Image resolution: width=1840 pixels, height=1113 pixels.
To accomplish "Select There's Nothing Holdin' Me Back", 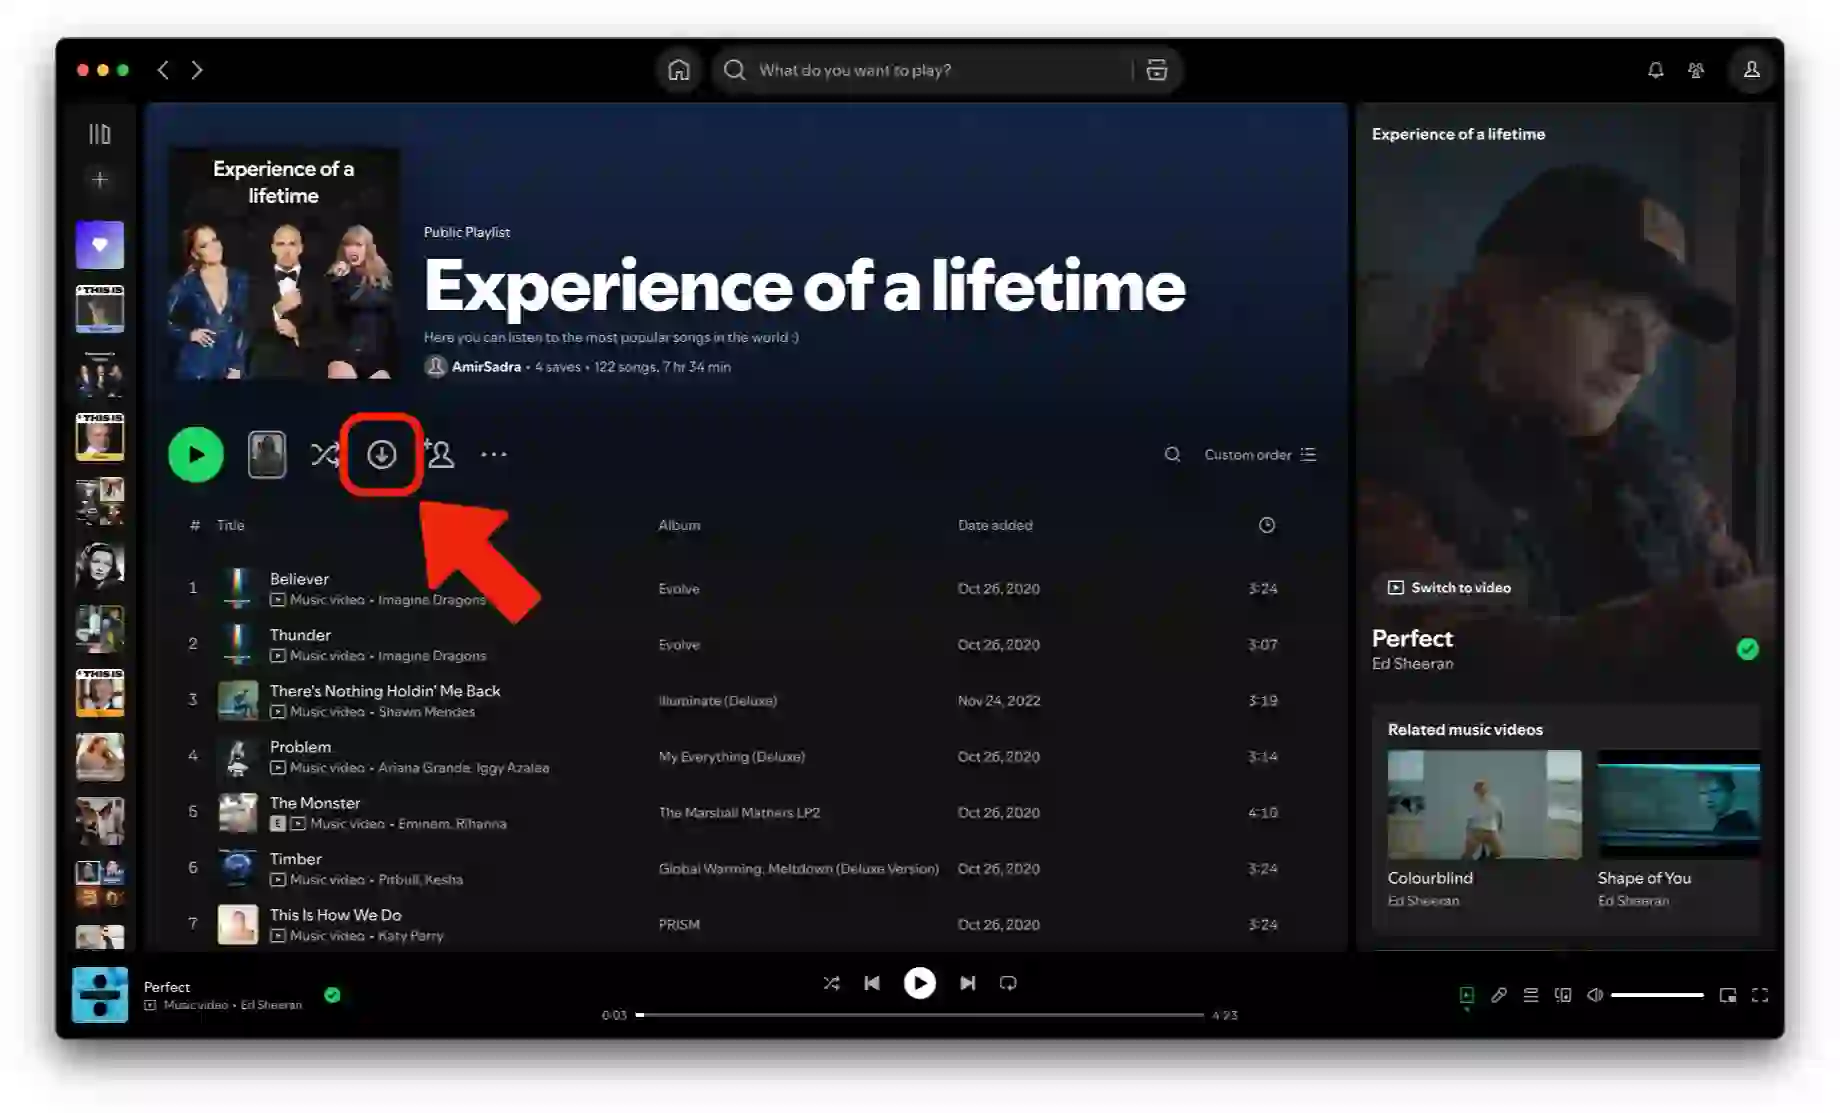I will [x=385, y=691].
